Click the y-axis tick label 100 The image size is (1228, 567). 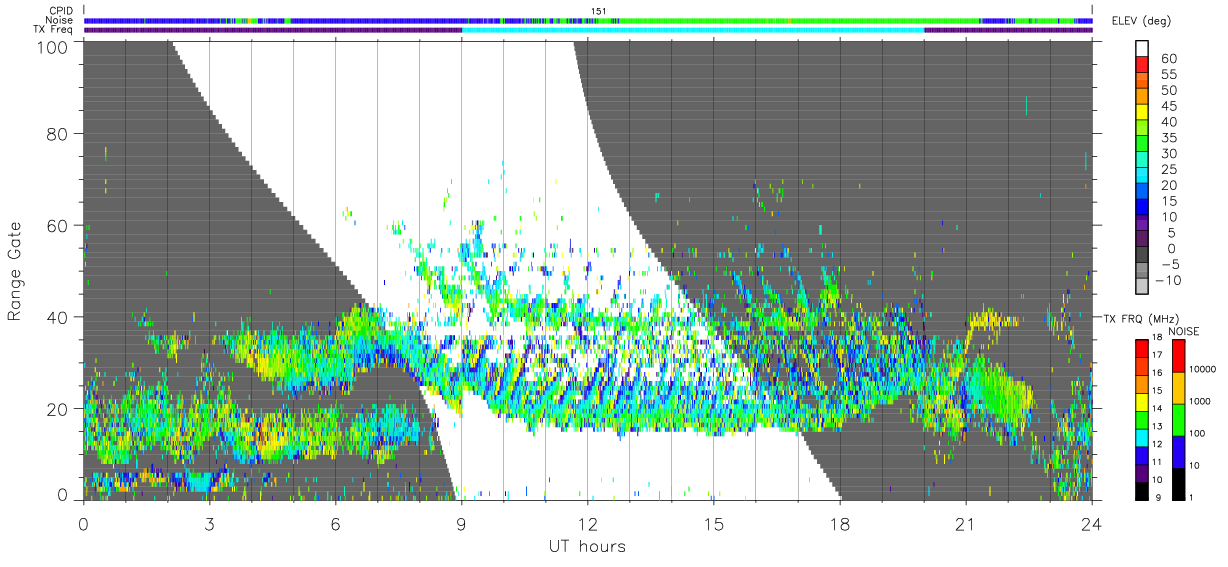[x=54, y=46]
